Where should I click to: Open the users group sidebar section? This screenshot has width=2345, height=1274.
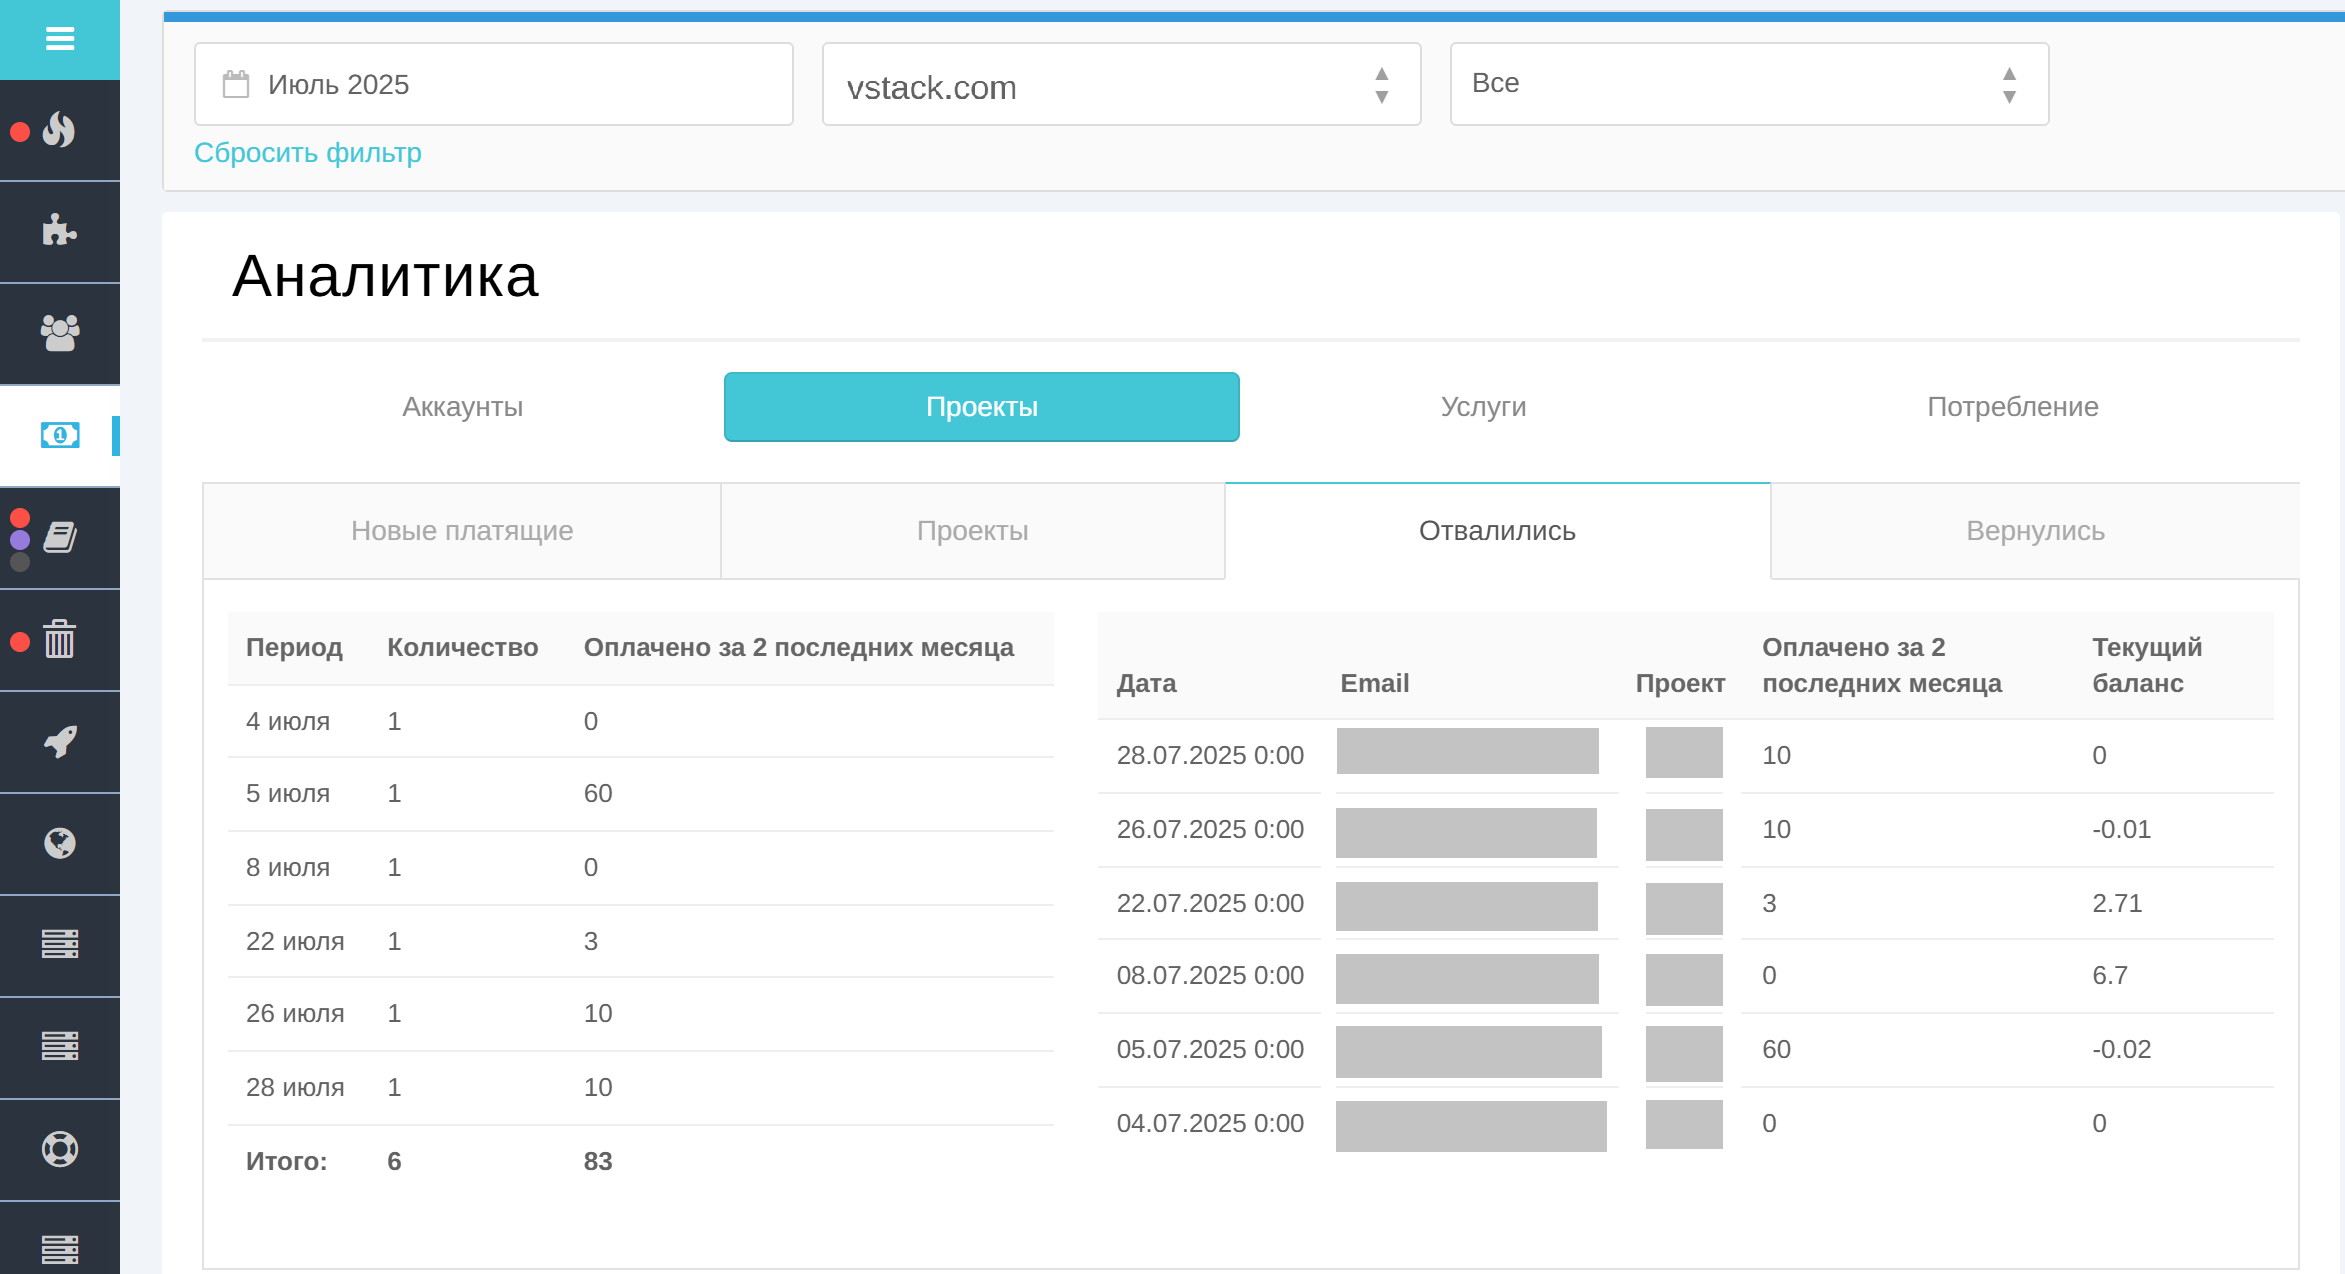60,333
